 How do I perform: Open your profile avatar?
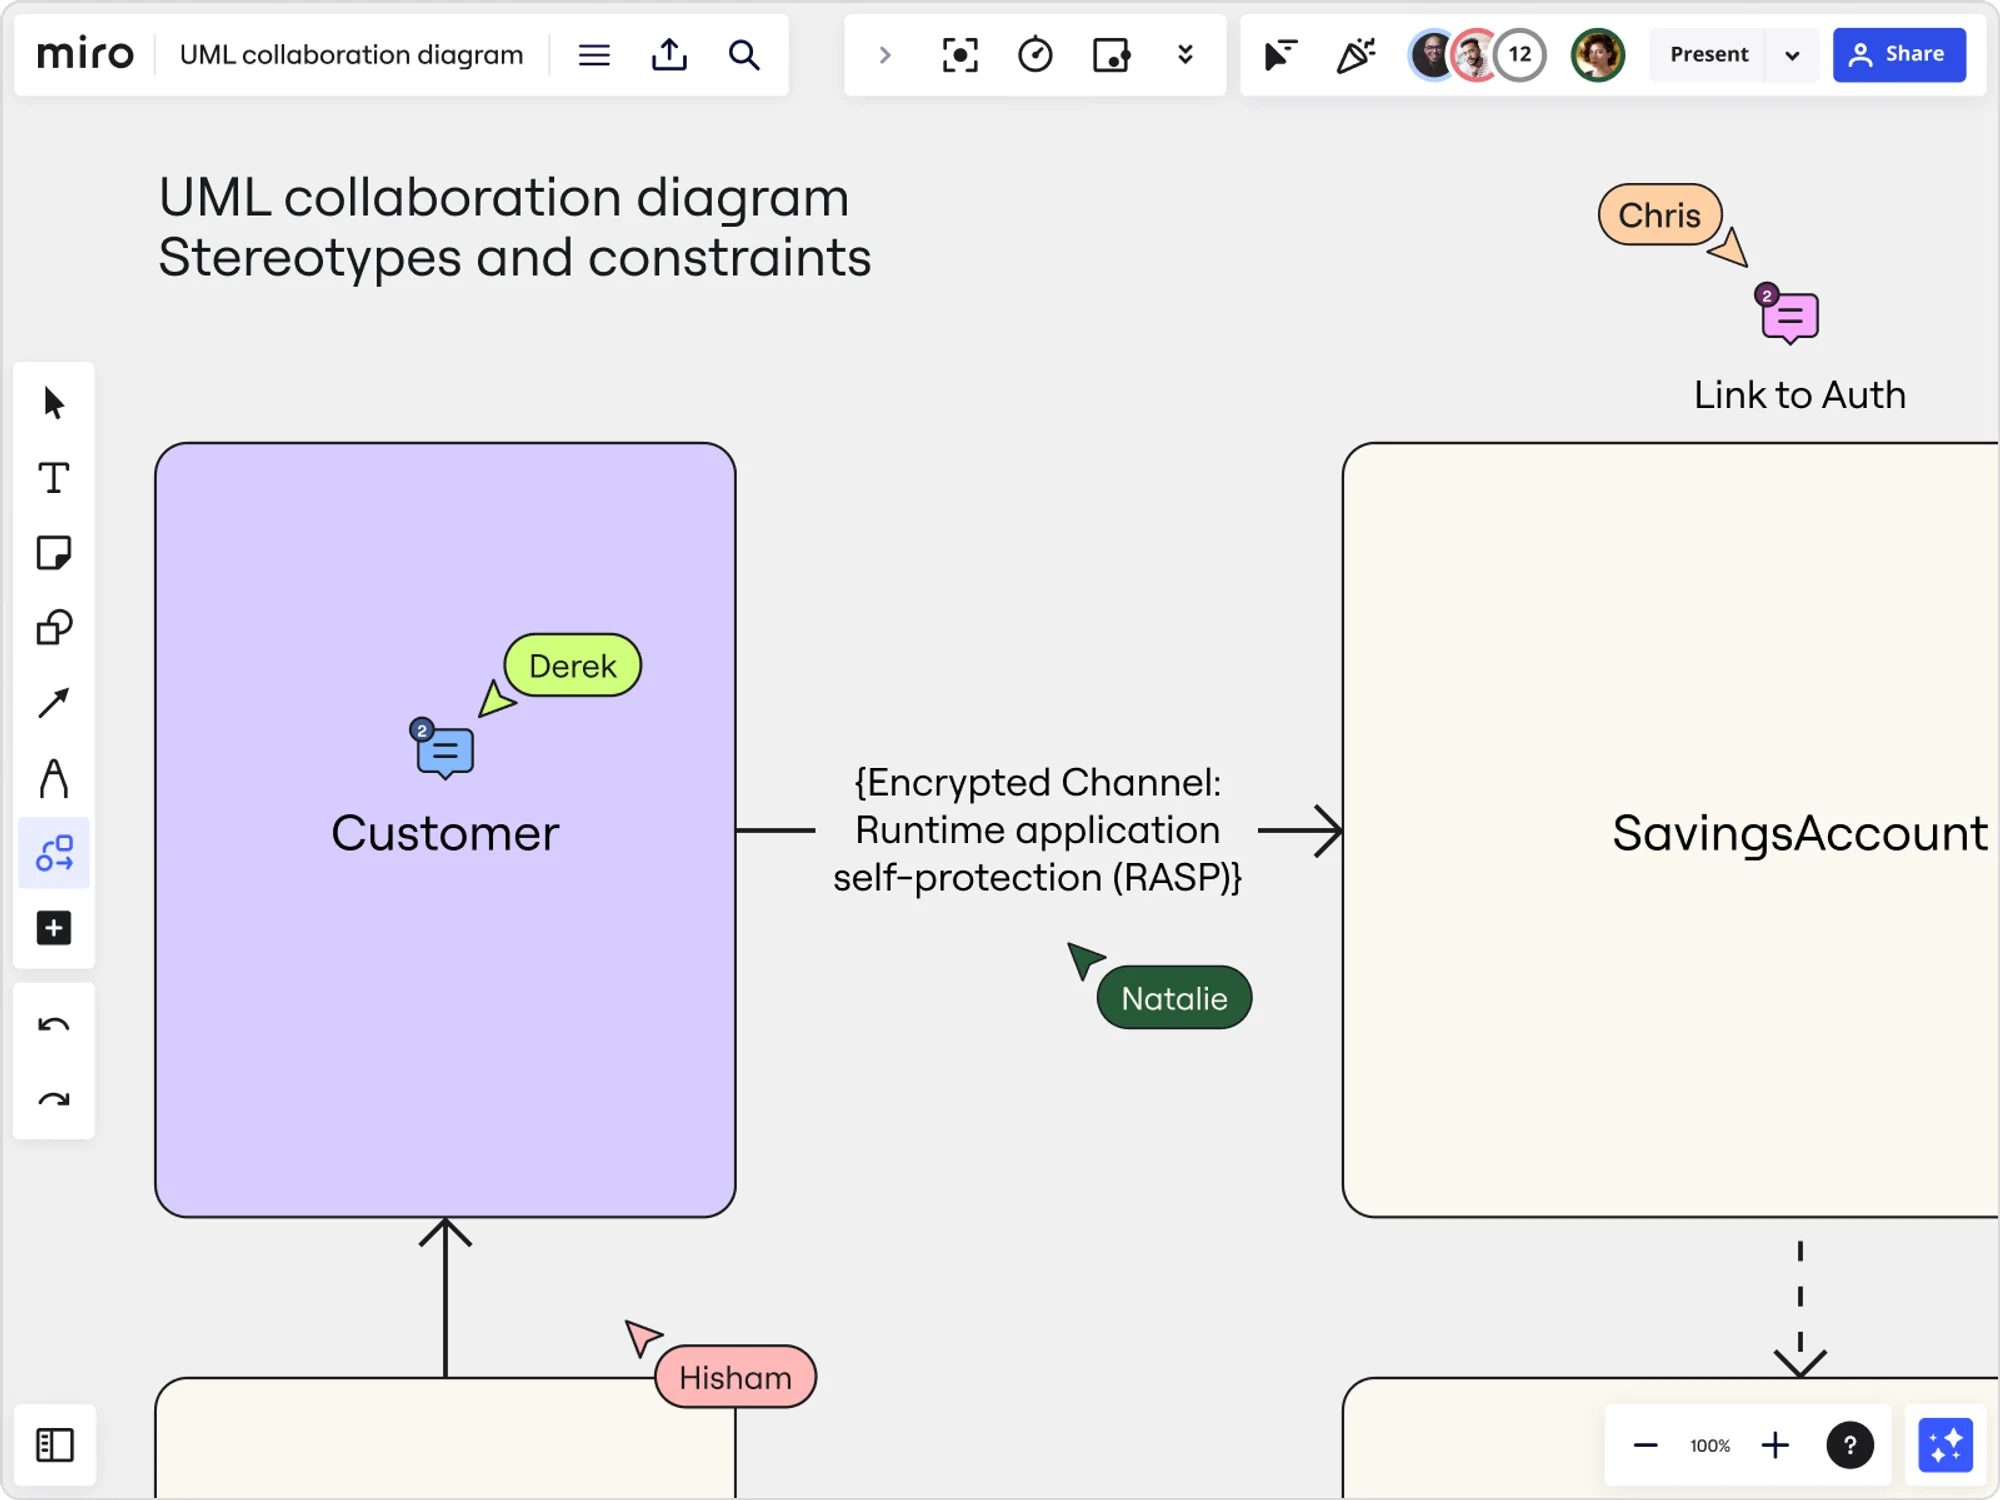pyautogui.click(x=1597, y=54)
